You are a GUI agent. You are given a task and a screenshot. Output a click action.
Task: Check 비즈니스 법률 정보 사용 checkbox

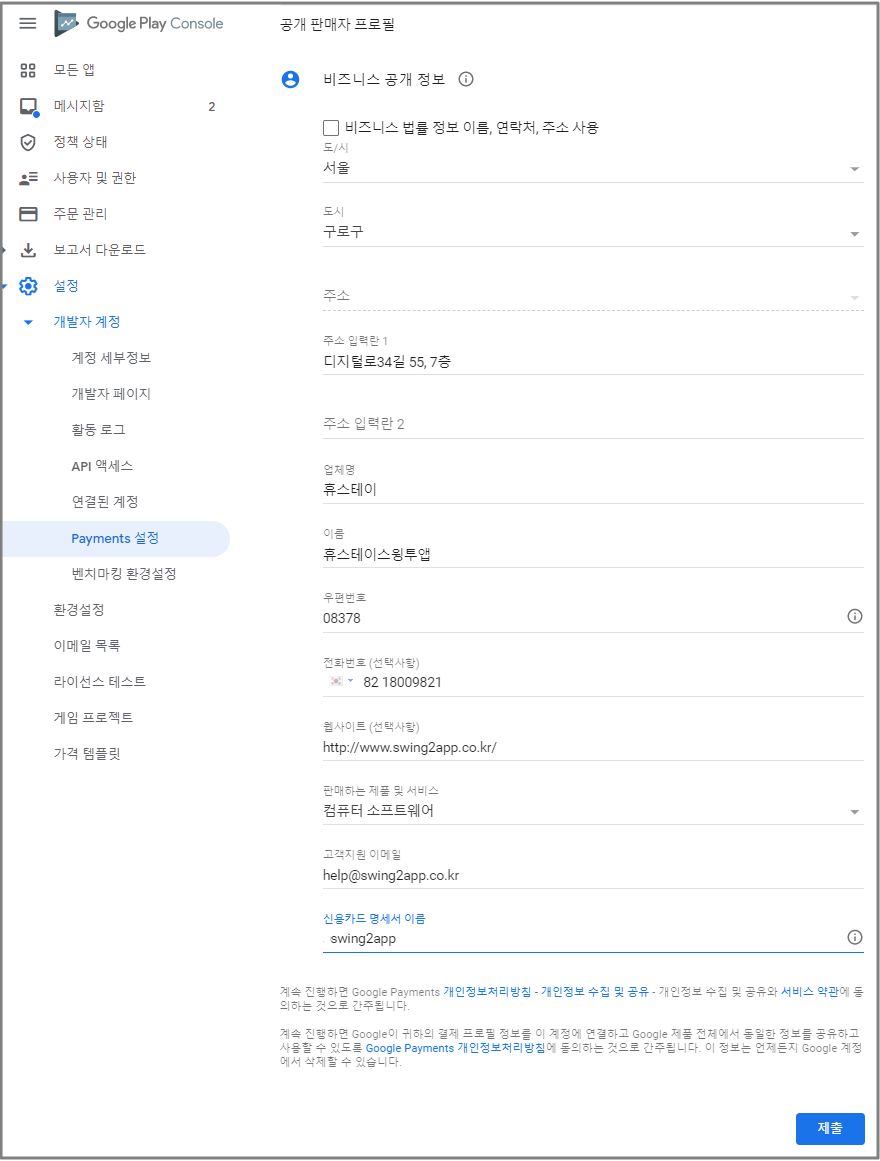pyautogui.click(x=331, y=127)
